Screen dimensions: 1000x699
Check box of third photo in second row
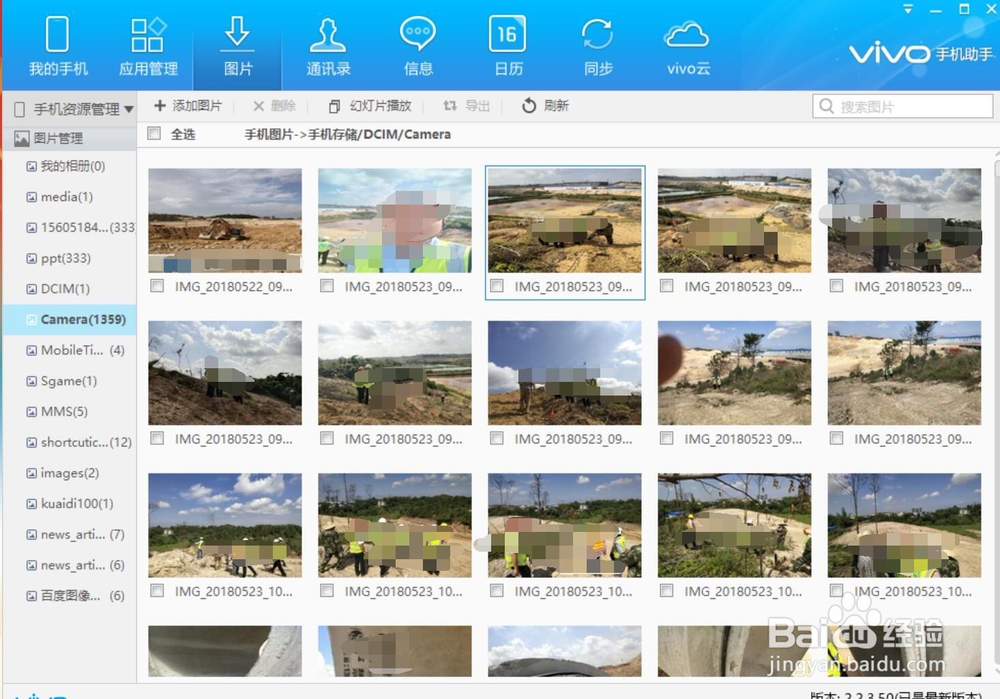(x=496, y=438)
